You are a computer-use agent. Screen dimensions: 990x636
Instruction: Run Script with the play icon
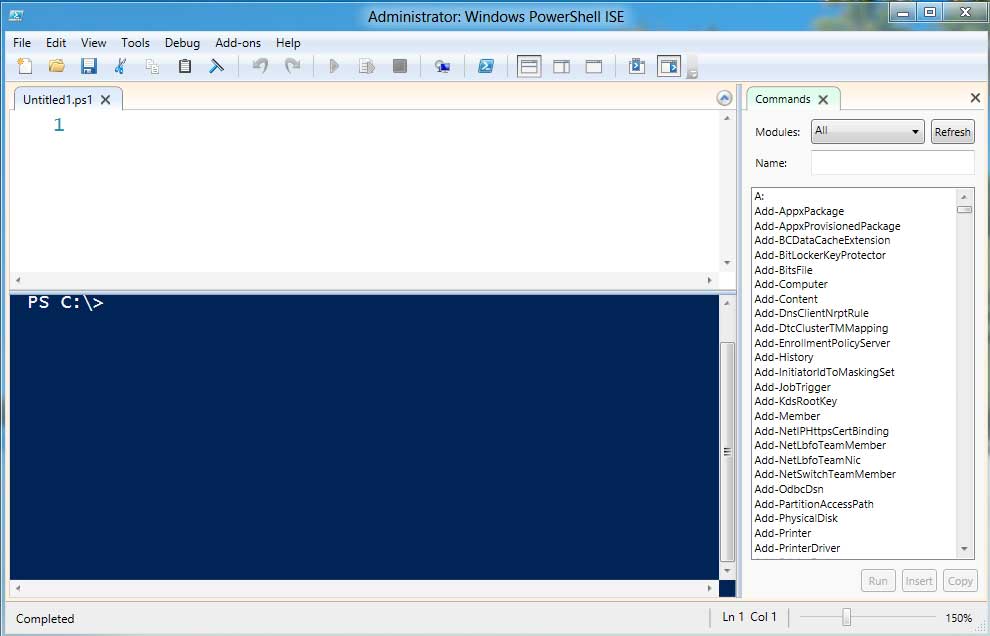pyautogui.click(x=334, y=66)
